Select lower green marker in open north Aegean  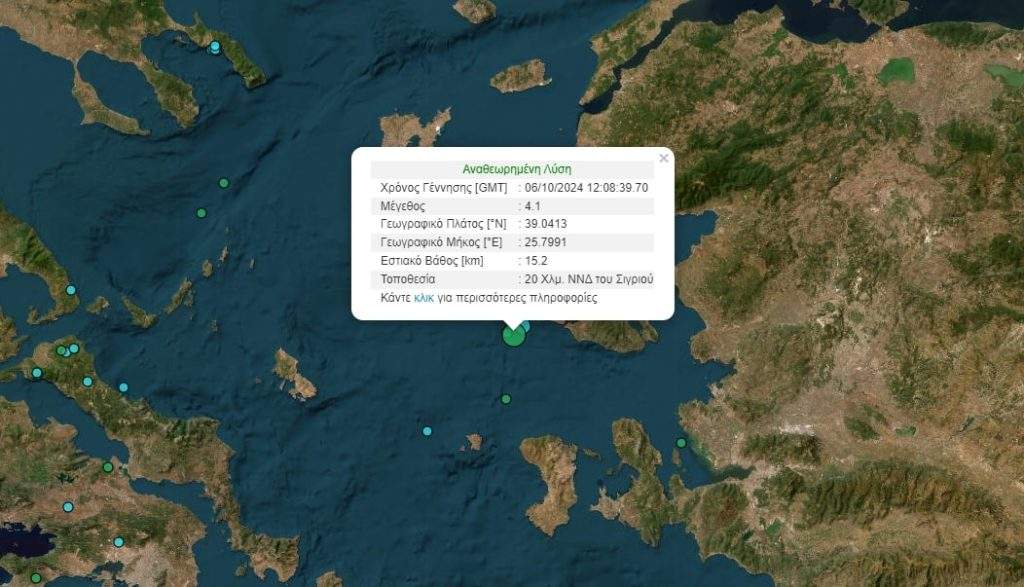tap(202, 213)
